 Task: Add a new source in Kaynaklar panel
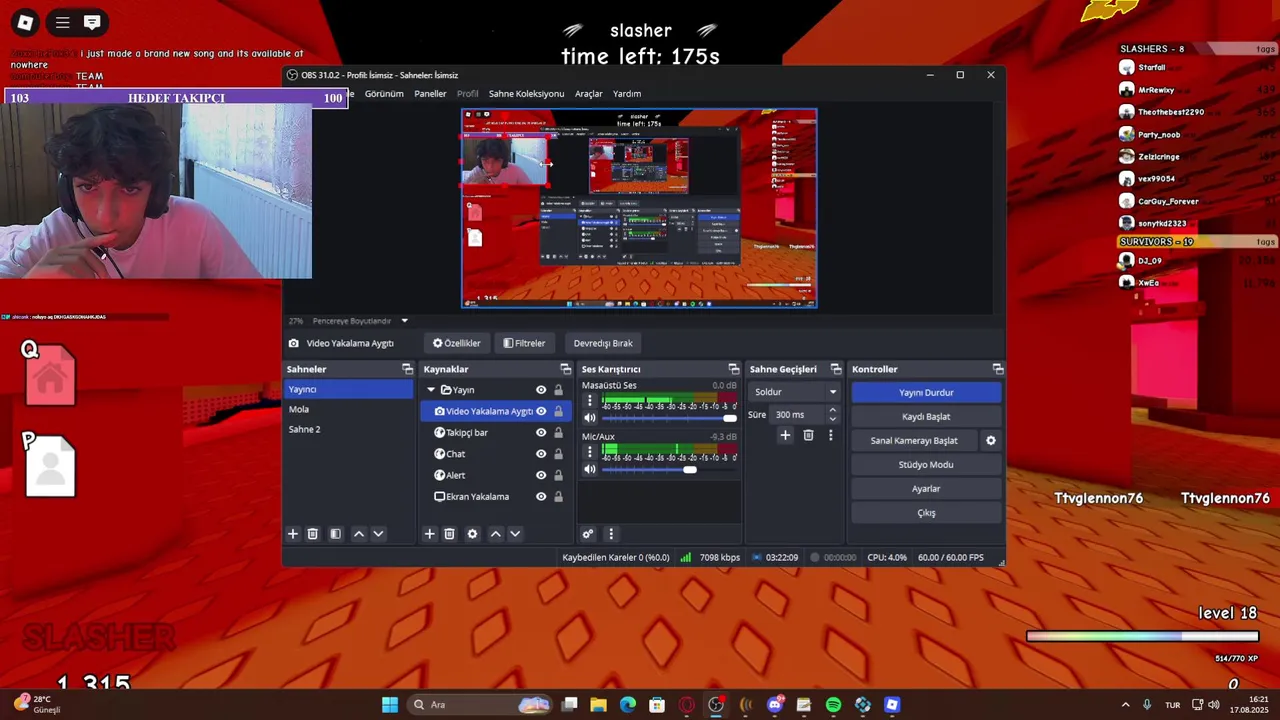pyautogui.click(x=430, y=534)
